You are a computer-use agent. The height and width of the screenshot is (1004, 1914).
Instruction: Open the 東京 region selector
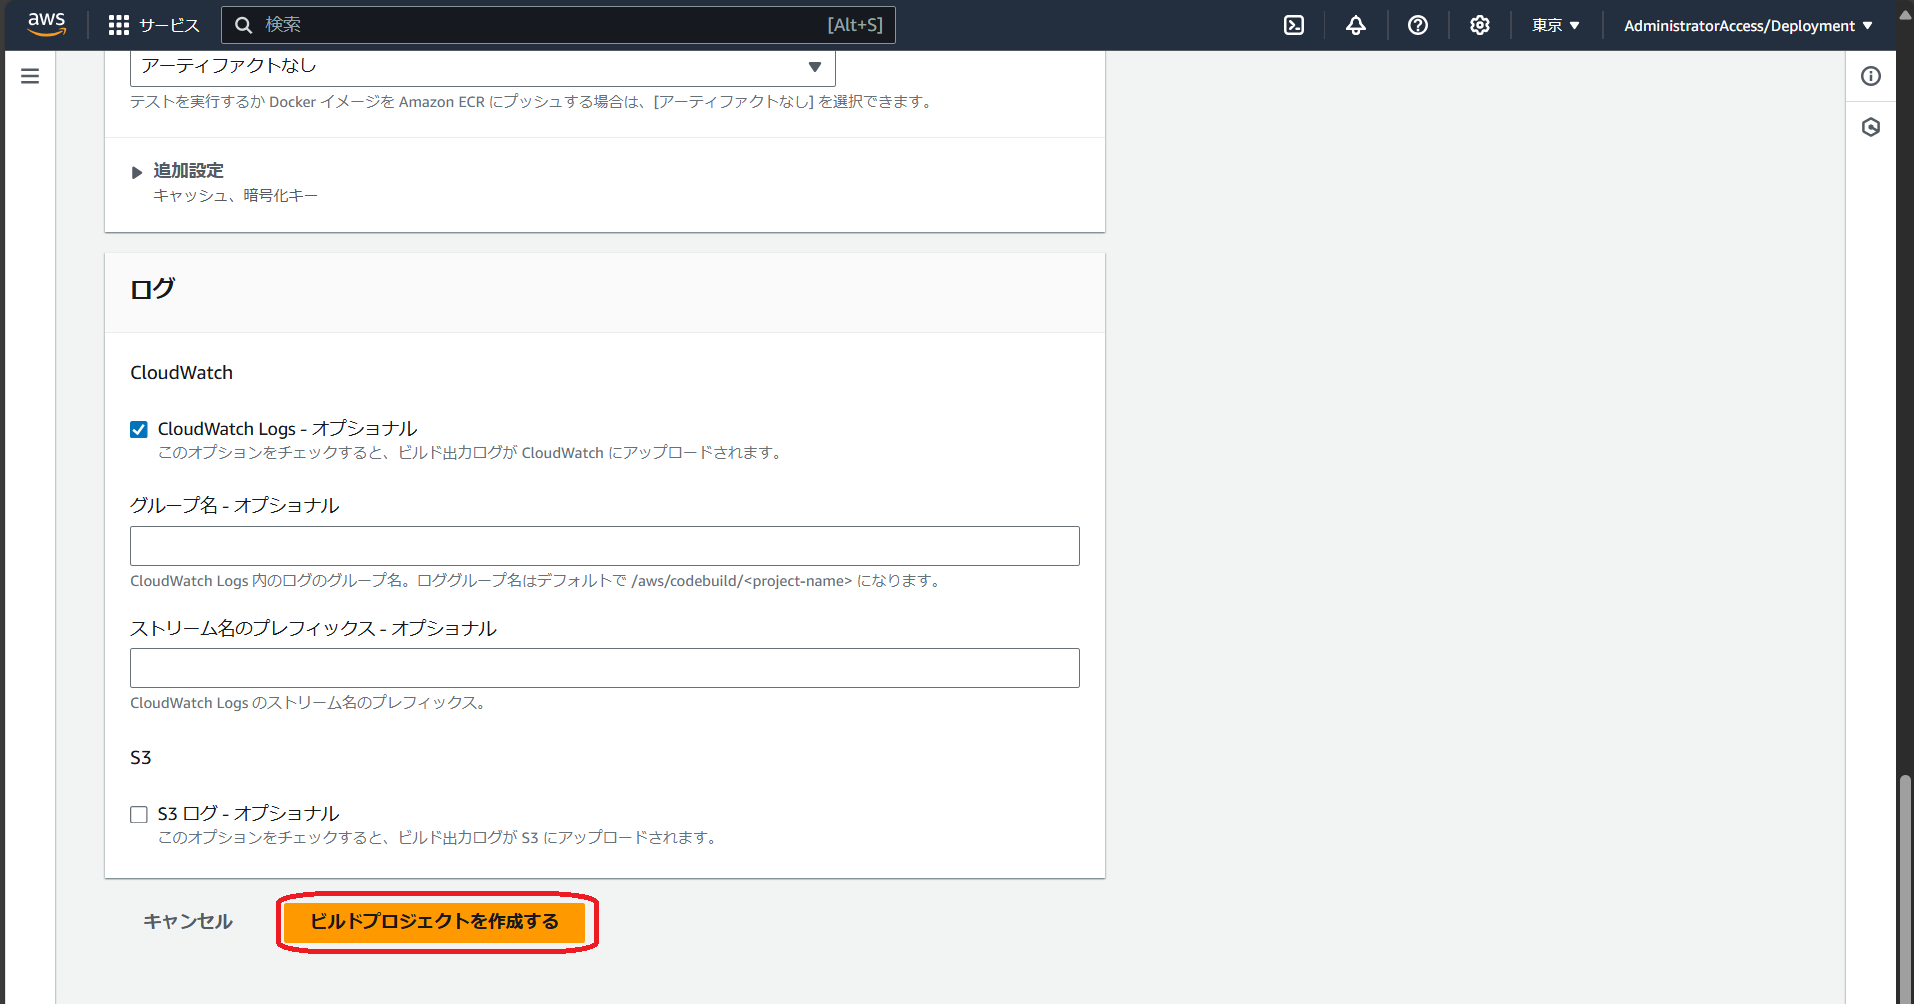1556,25
